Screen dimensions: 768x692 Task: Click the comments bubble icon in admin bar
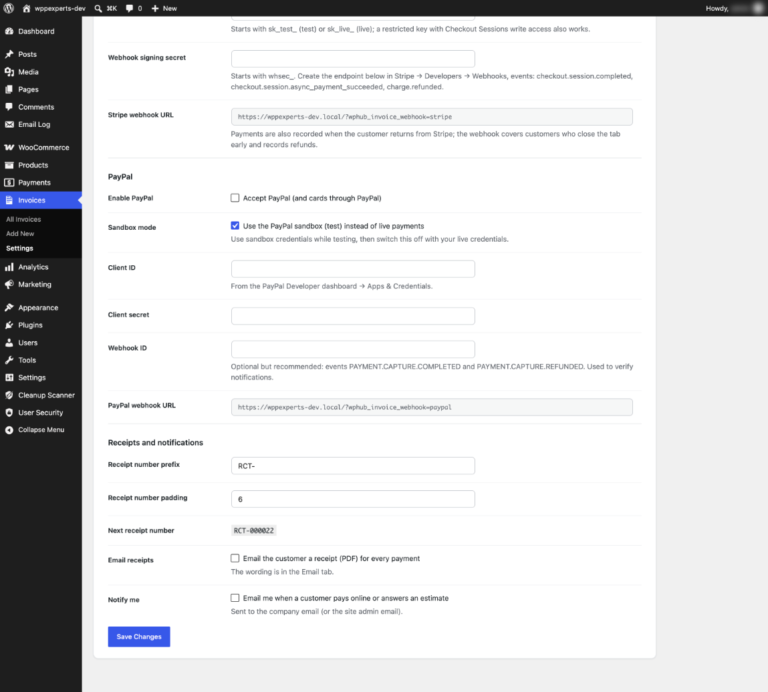coord(129,8)
